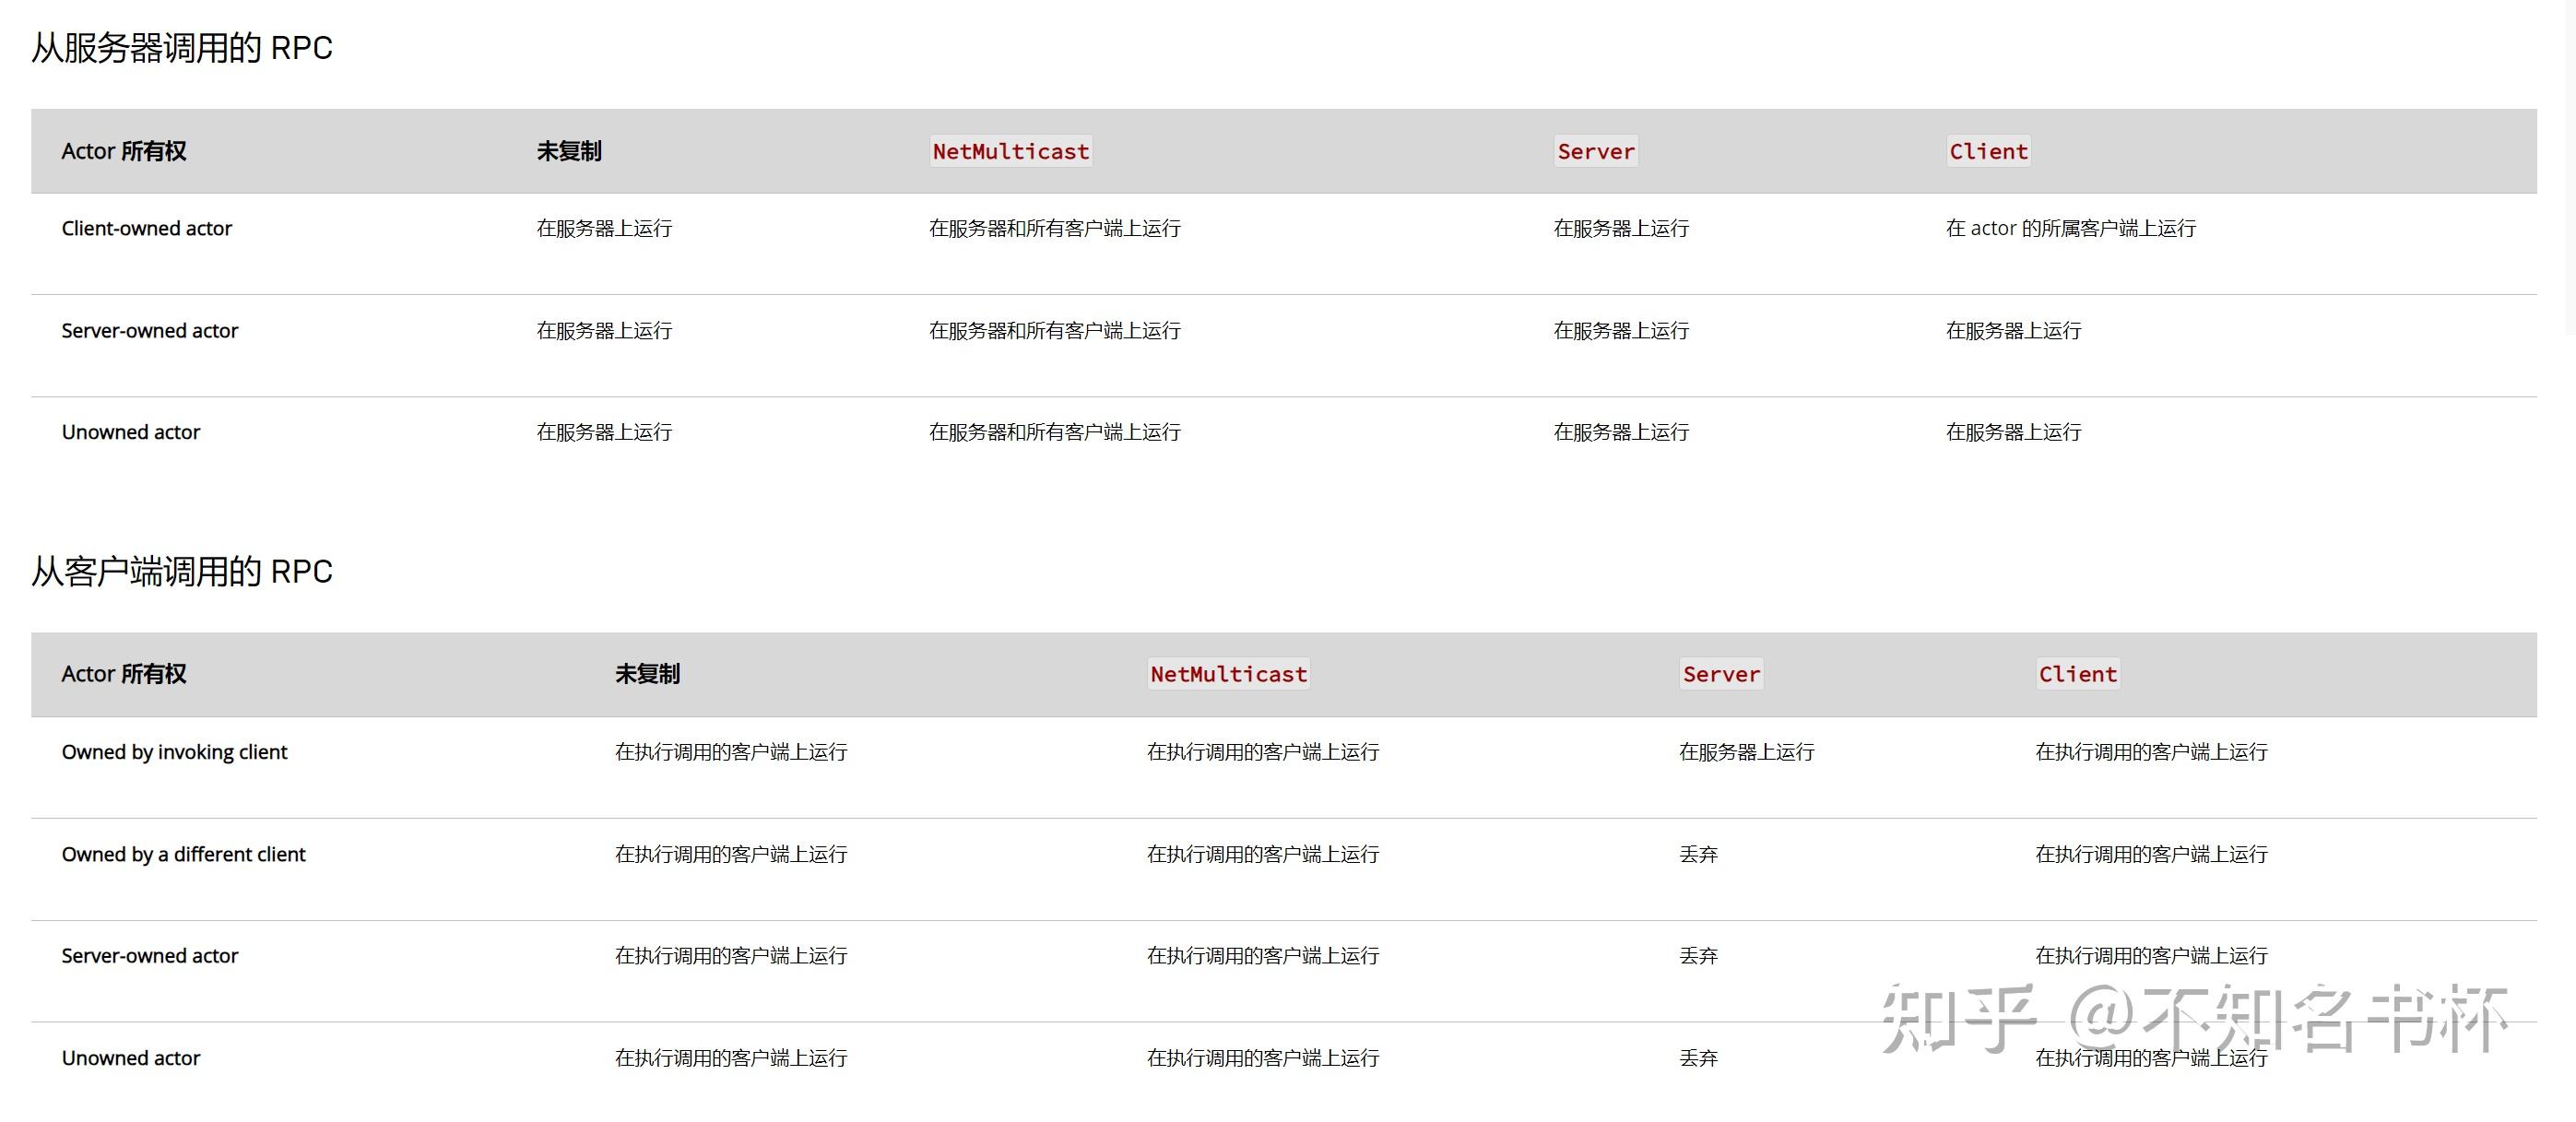Select the Client header tag in the first table
Screen dimensions: 2576x1122
click(1988, 151)
